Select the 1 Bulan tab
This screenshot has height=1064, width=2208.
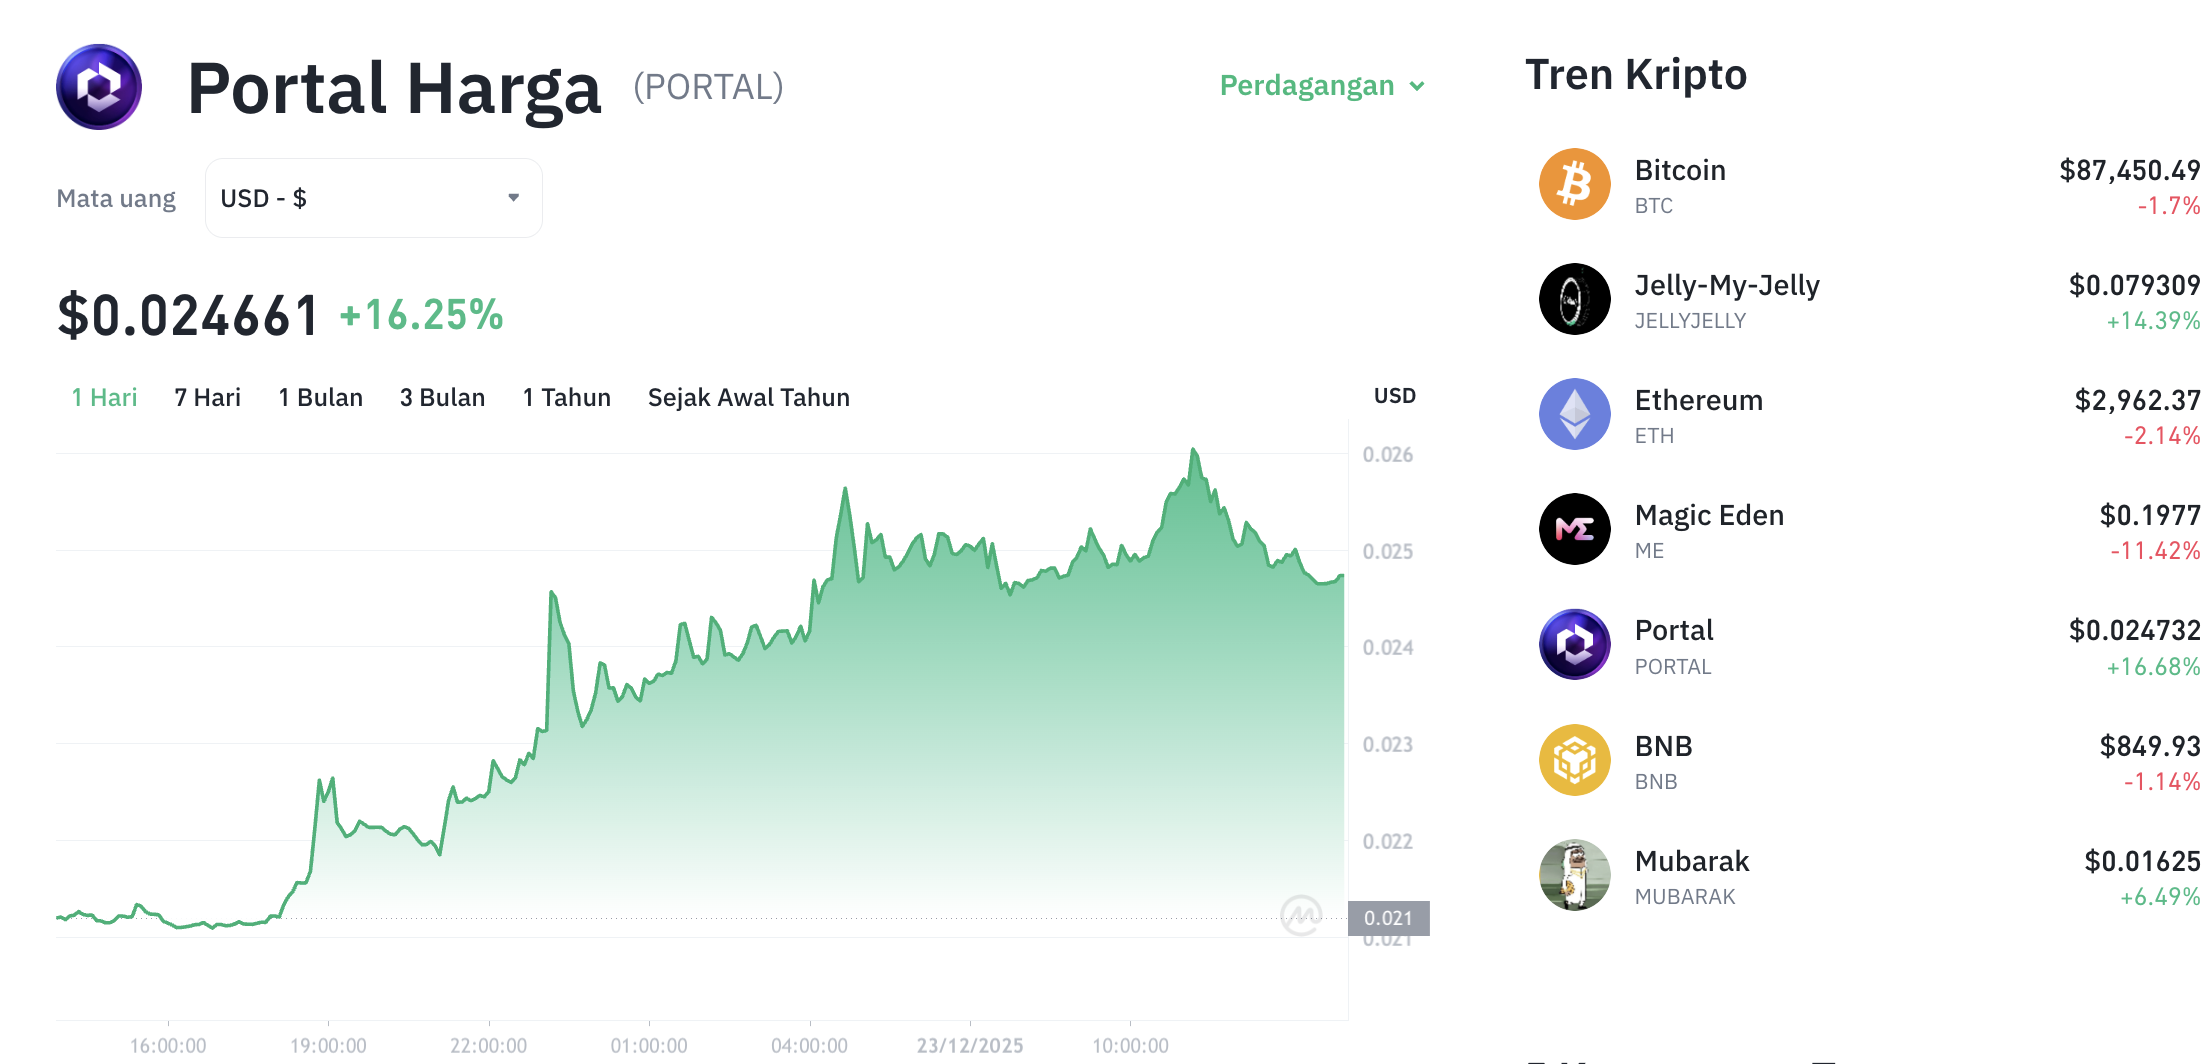tap(320, 397)
